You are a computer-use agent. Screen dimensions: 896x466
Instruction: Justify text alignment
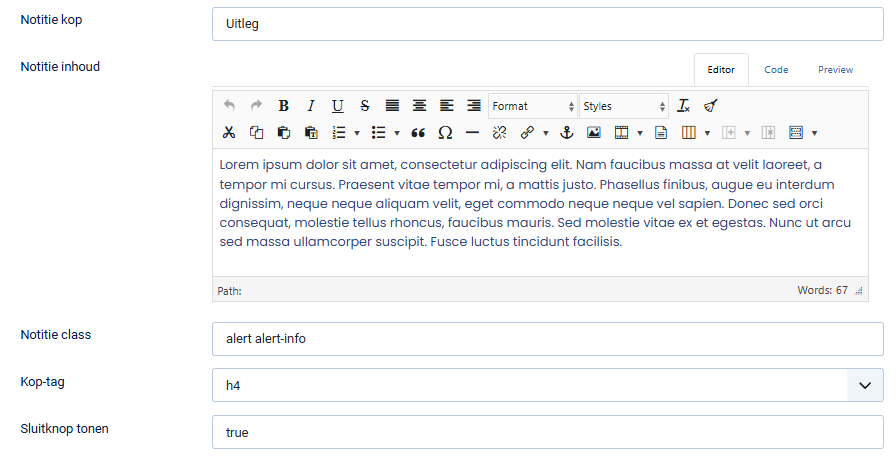[392, 106]
